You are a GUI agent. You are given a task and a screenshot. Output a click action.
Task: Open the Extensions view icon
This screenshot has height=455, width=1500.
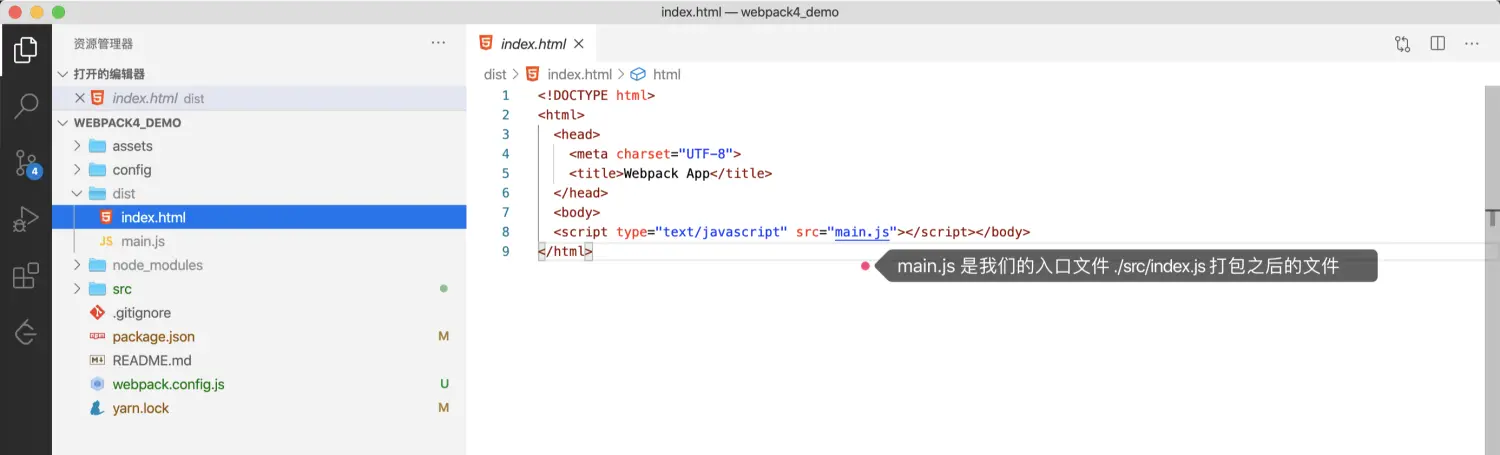coord(26,276)
